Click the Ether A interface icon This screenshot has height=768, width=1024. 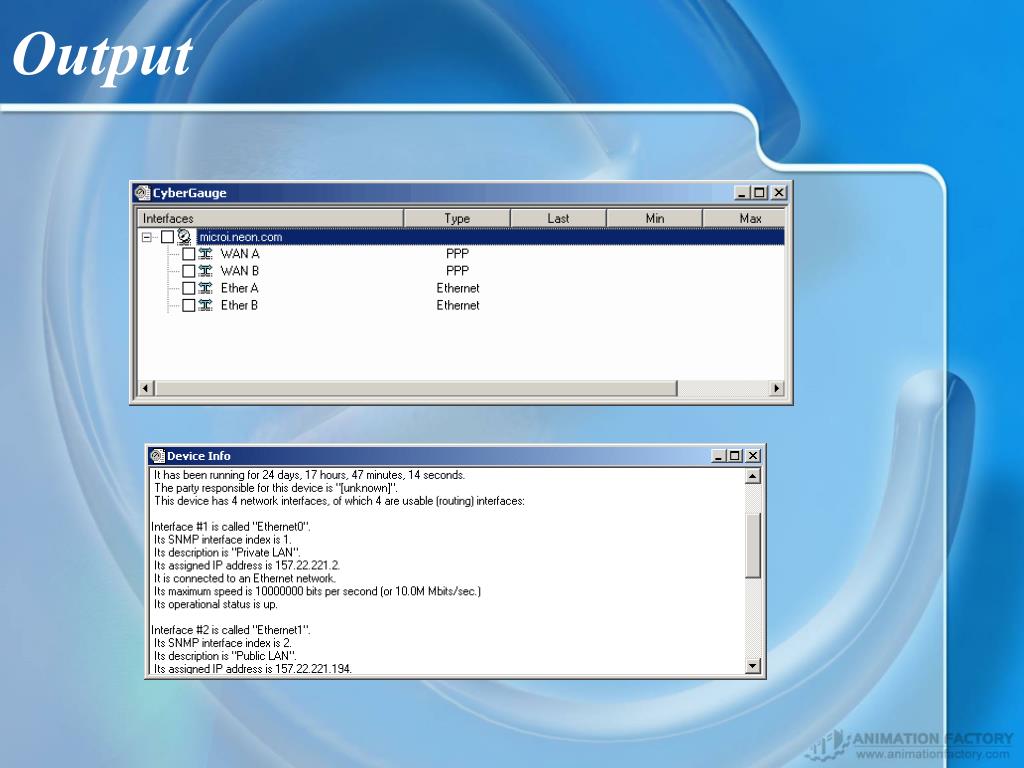tap(206, 288)
